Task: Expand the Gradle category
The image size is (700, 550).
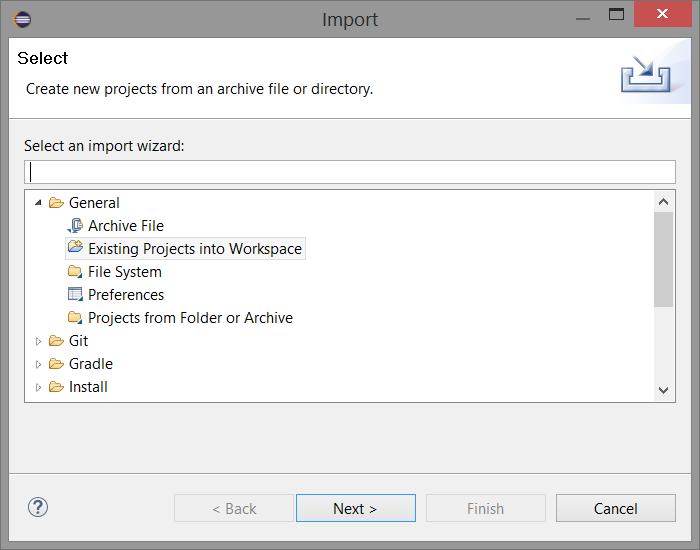Action: pos(38,364)
